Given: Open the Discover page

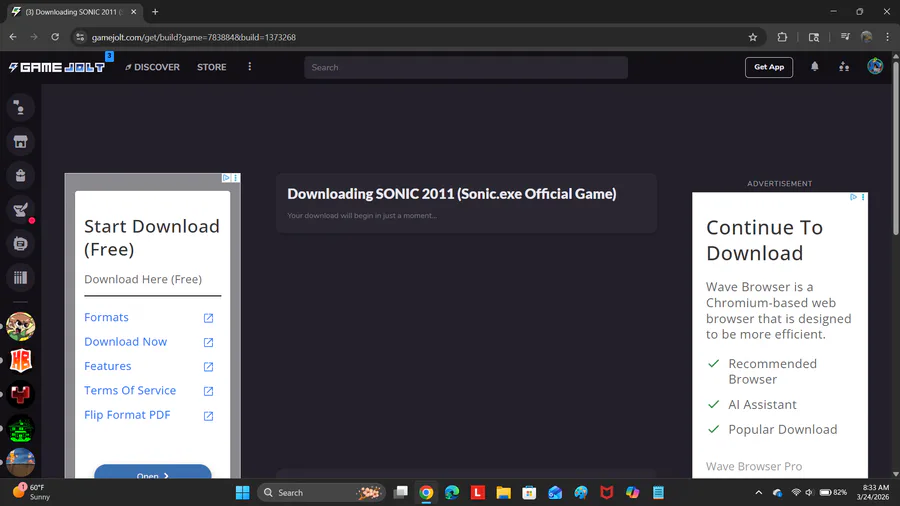Looking at the screenshot, I should pyautogui.click(x=152, y=67).
